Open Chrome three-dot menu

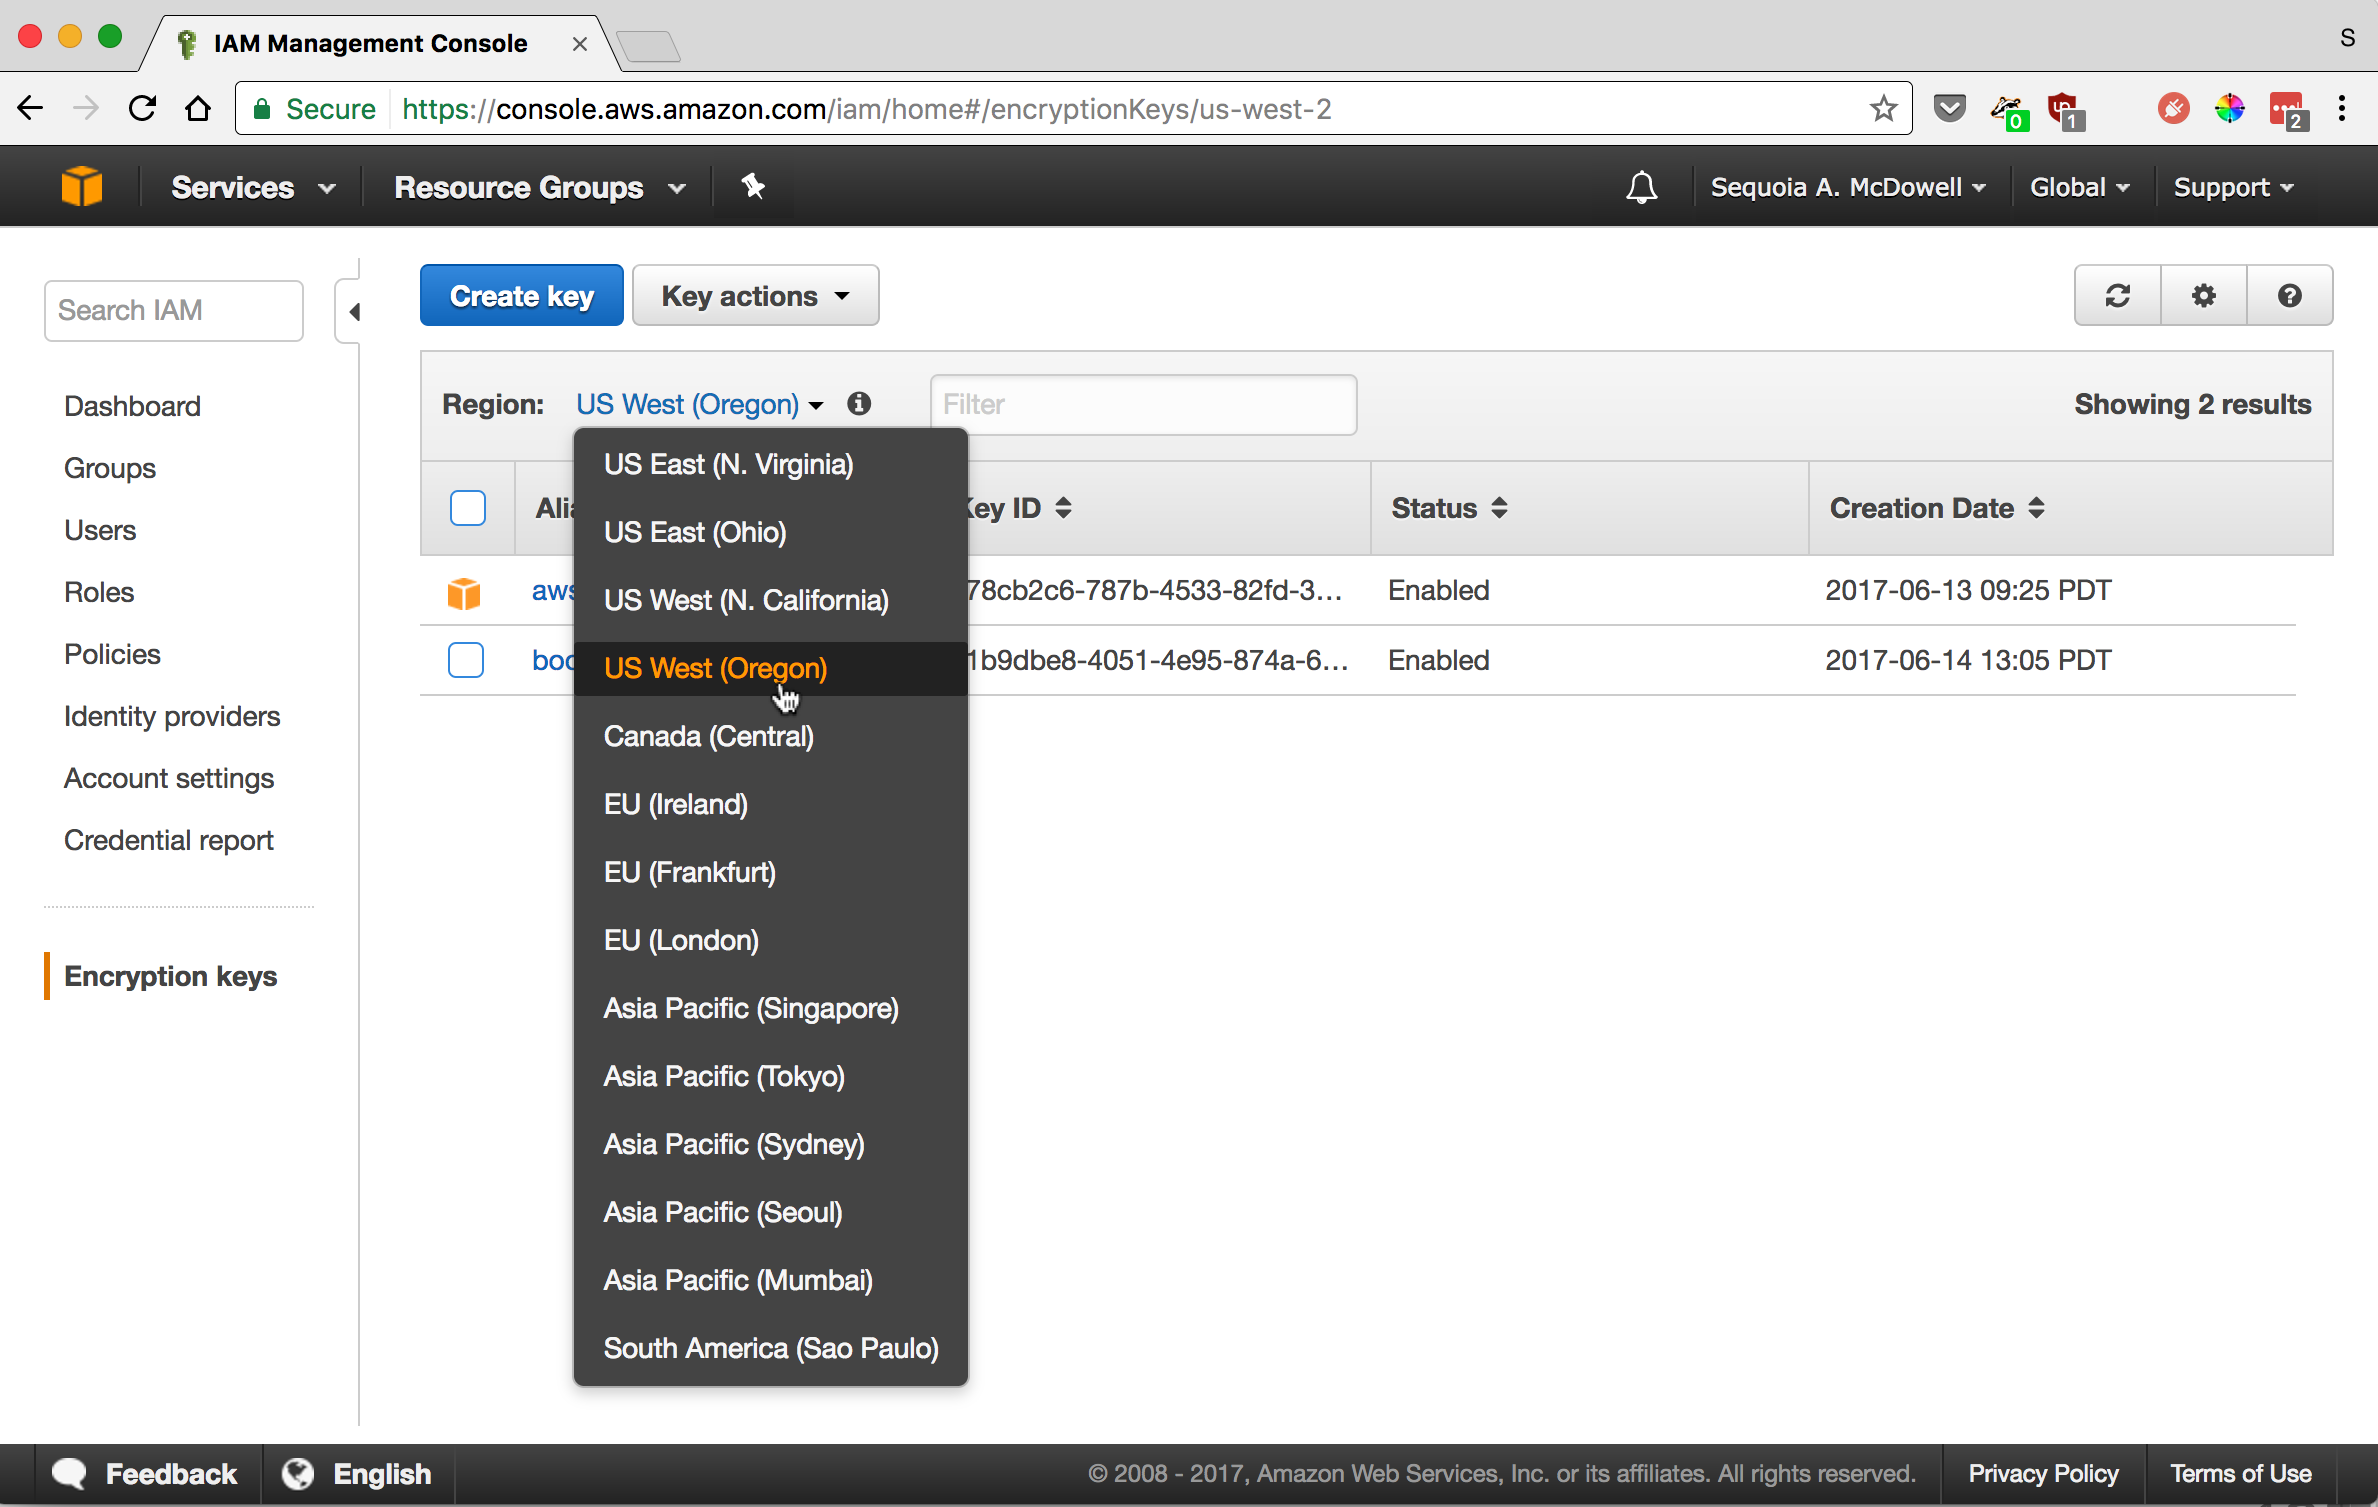click(x=2342, y=108)
